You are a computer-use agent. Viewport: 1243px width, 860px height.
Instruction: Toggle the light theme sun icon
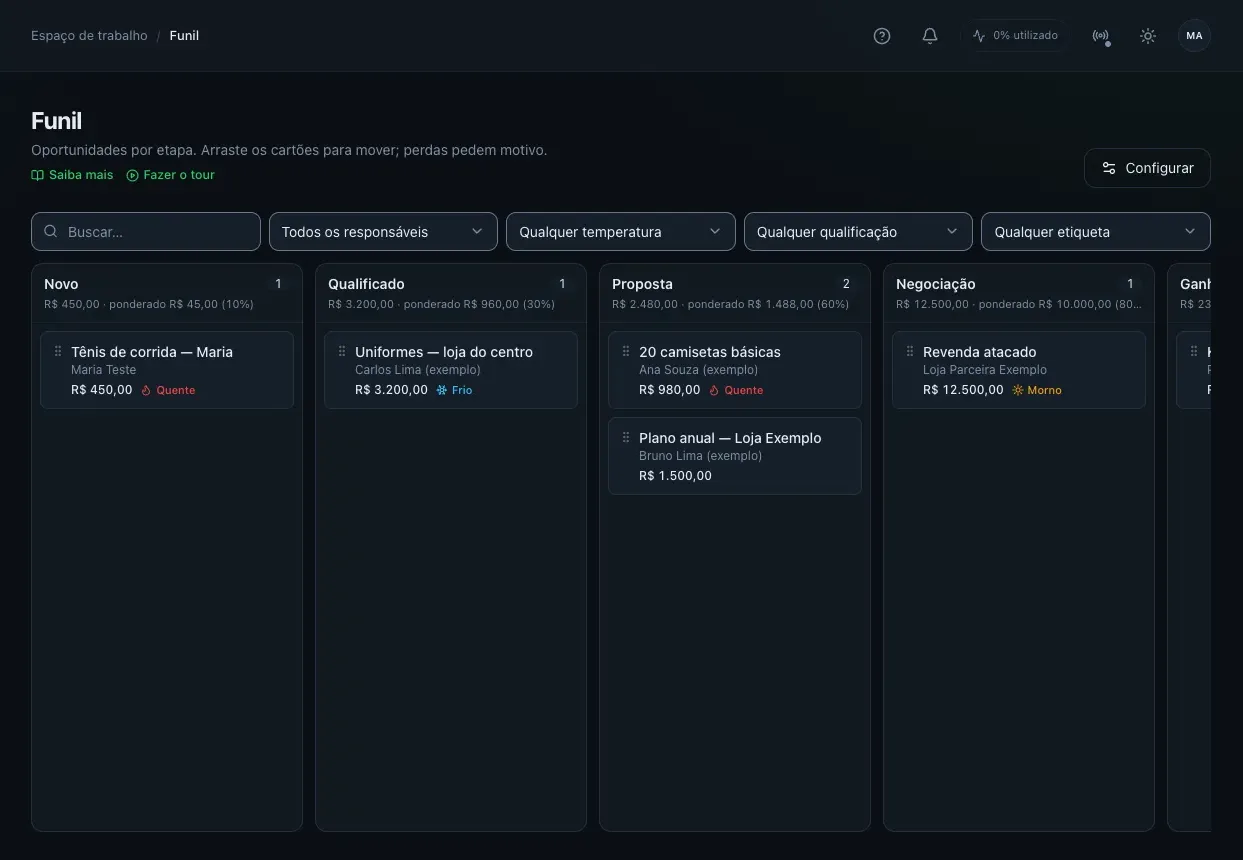[x=1148, y=36]
